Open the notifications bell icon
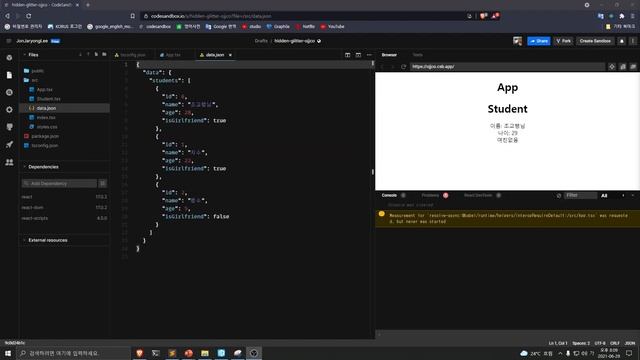Viewport: 640px width, 360px height. pyautogui.click(x=622, y=41)
